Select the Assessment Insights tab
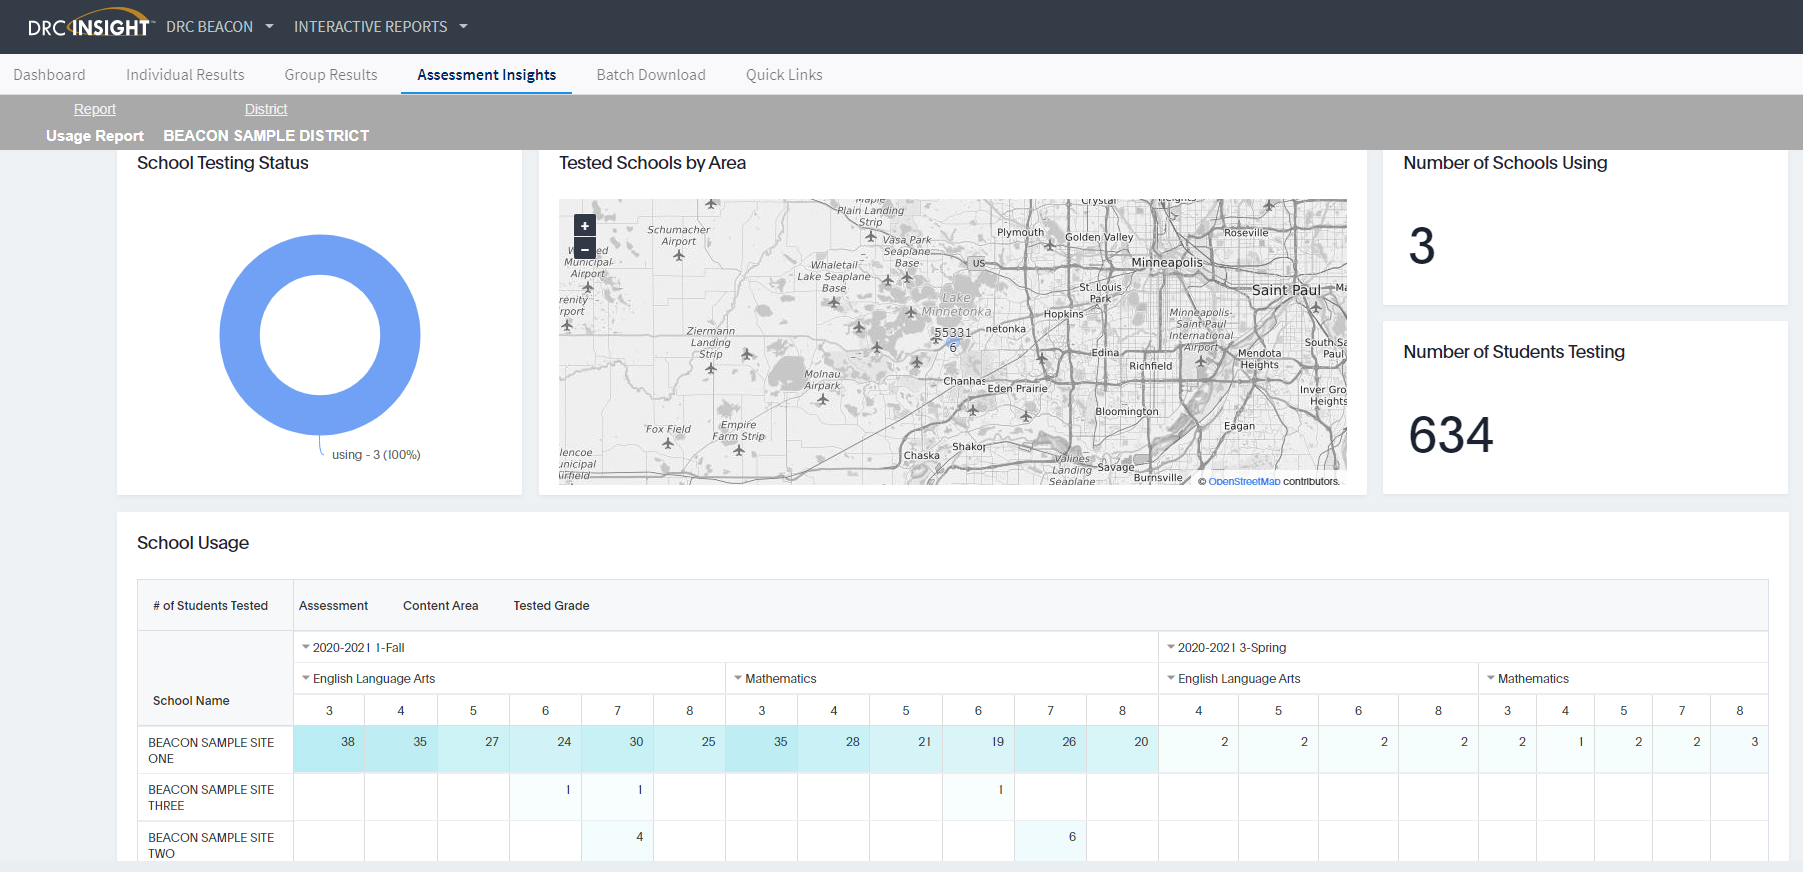 click(486, 75)
